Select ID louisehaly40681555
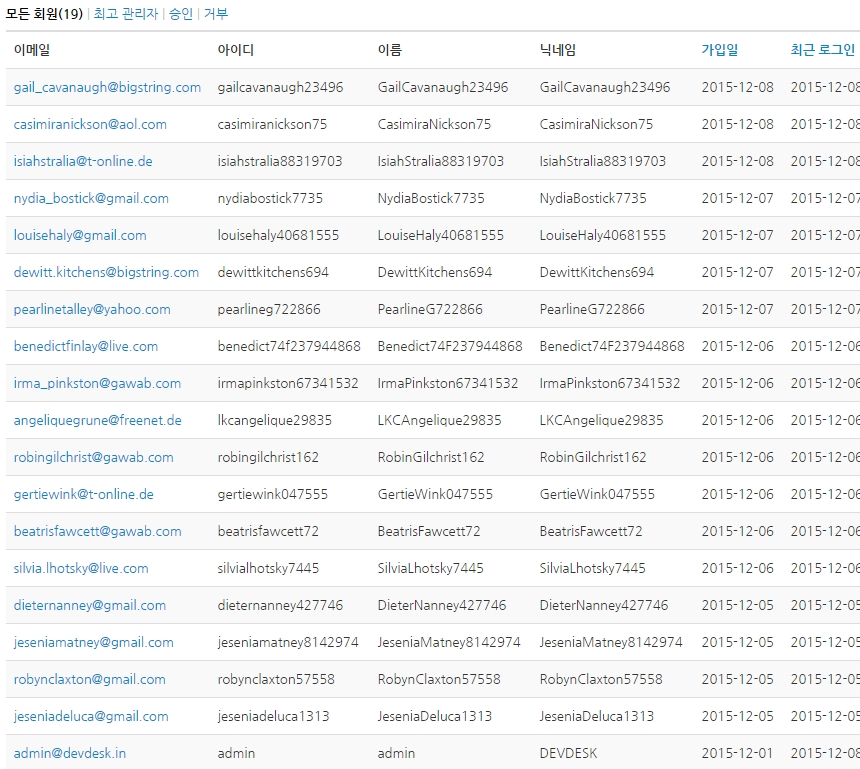860x769 pixels. tap(278, 235)
